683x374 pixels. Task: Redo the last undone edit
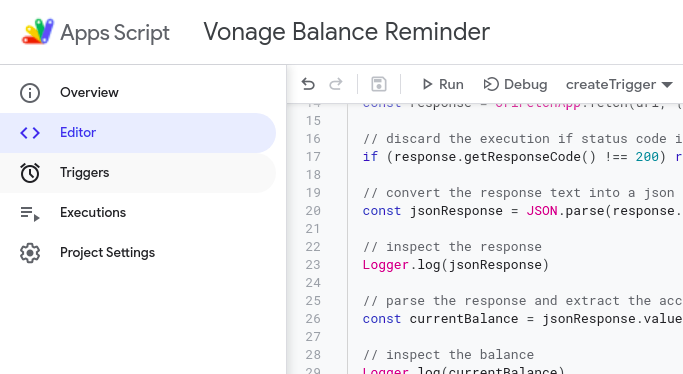point(335,84)
